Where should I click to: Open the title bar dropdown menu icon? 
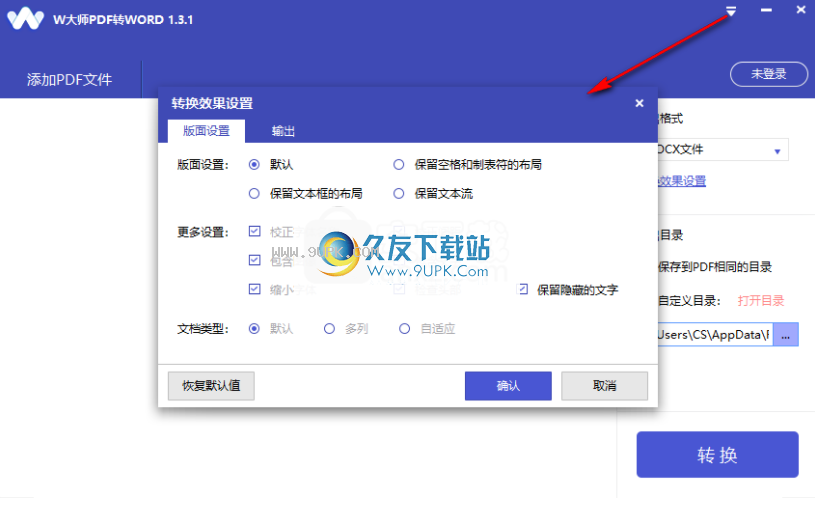coord(731,11)
